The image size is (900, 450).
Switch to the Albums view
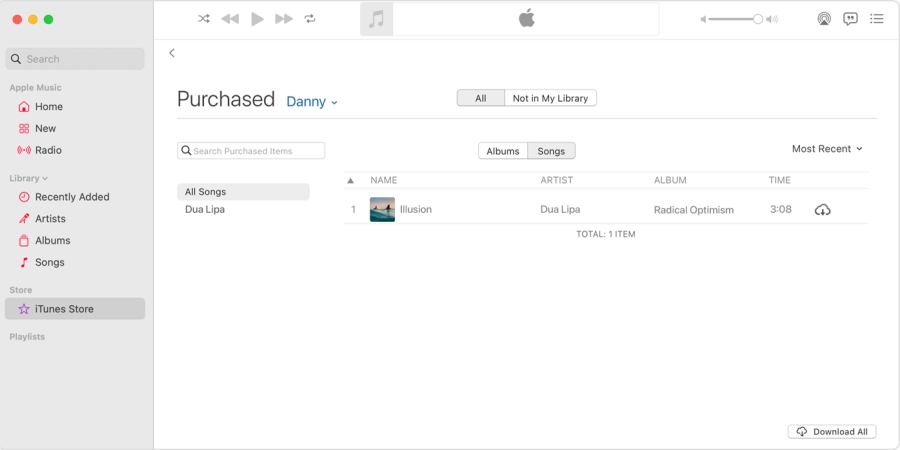click(x=503, y=151)
